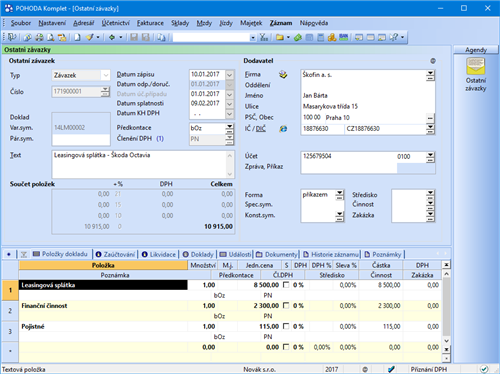Click the printer icon in the toolbar
This screenshot has width=500, height=374.
click(x=39, y=37)
